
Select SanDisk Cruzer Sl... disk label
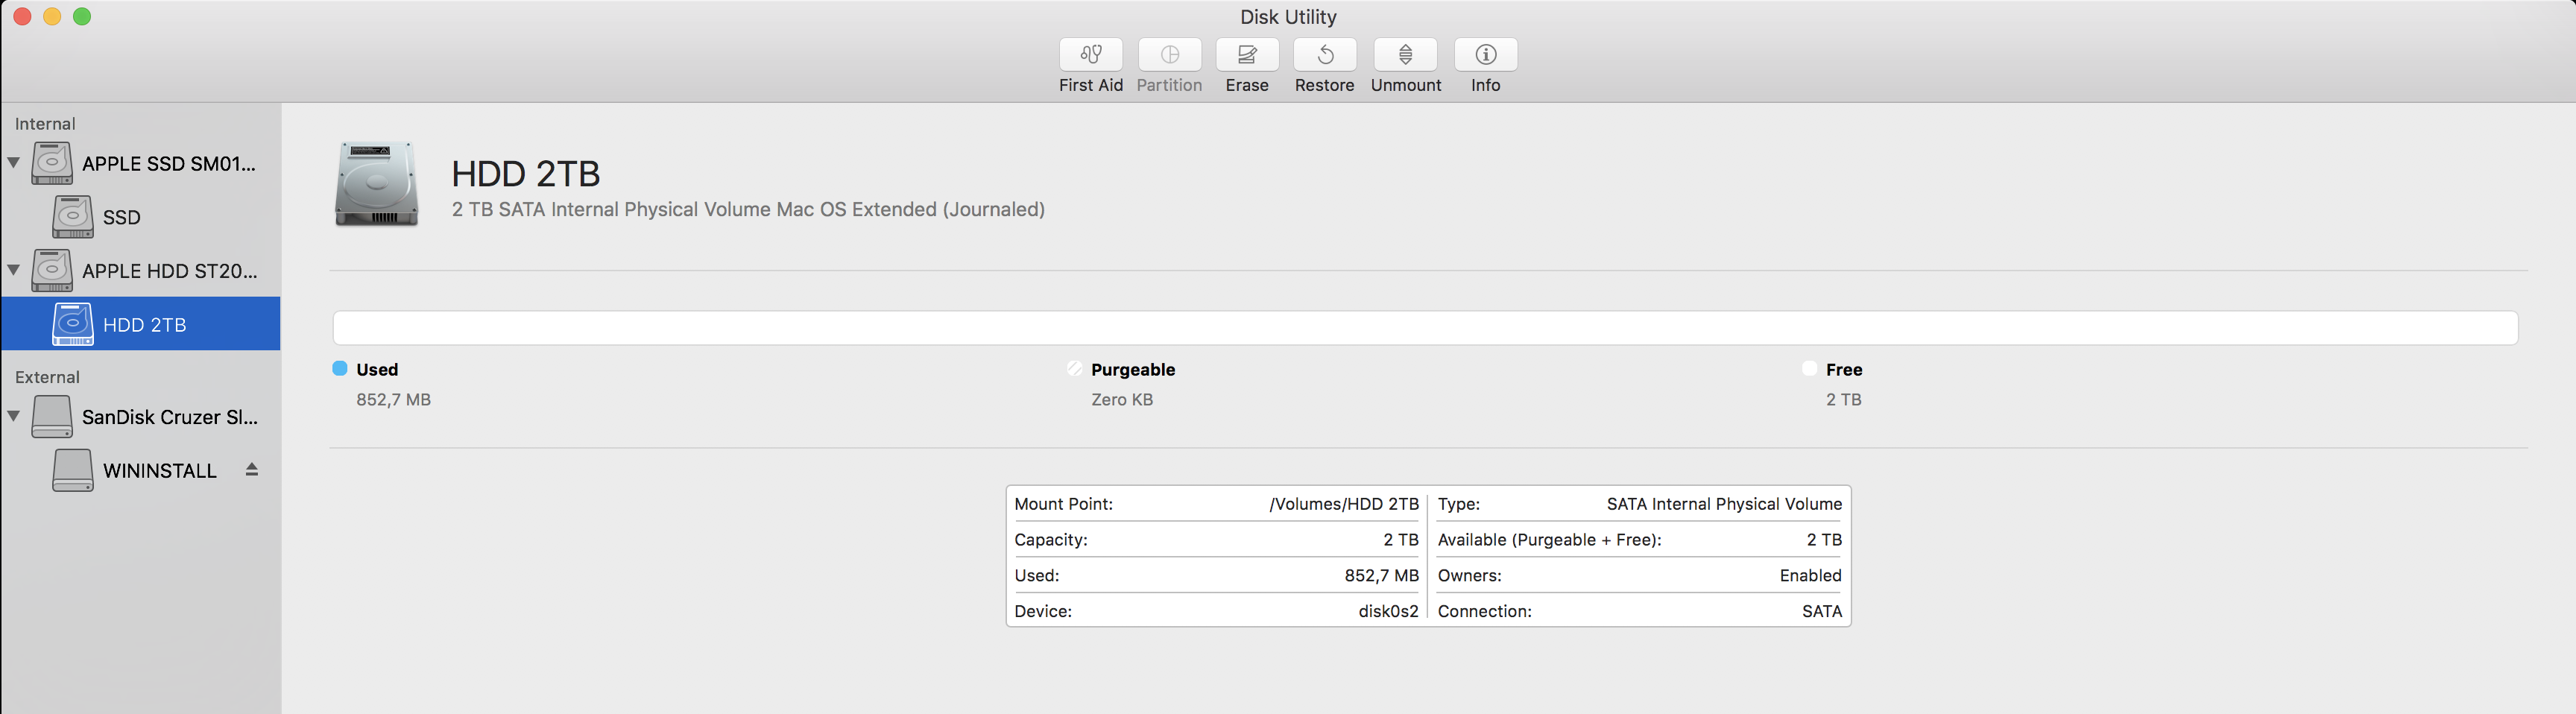170,417
